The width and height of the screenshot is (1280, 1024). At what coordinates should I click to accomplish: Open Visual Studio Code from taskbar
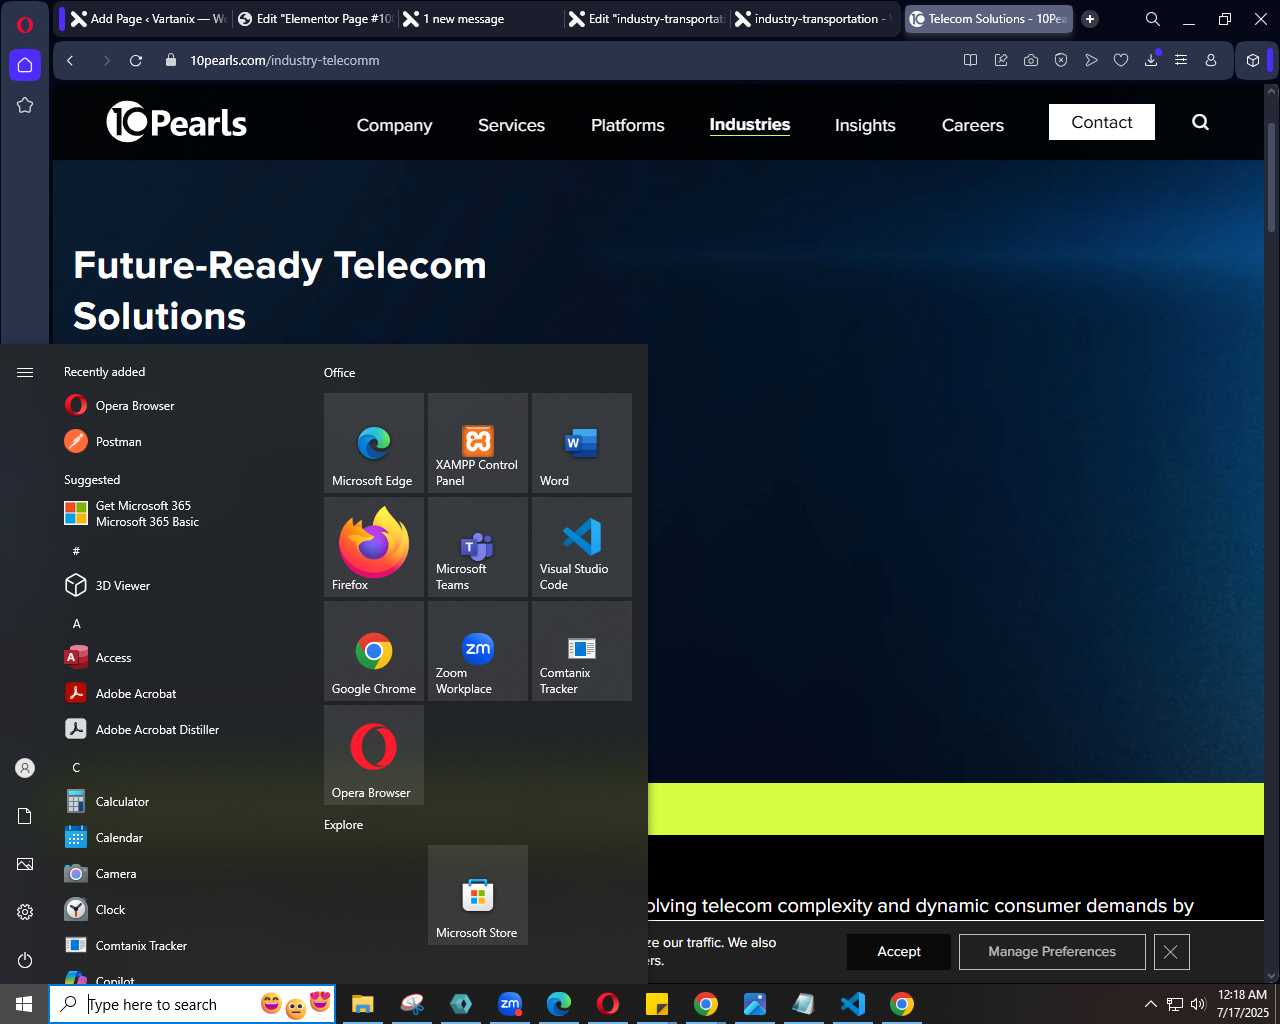(853, 1004)
